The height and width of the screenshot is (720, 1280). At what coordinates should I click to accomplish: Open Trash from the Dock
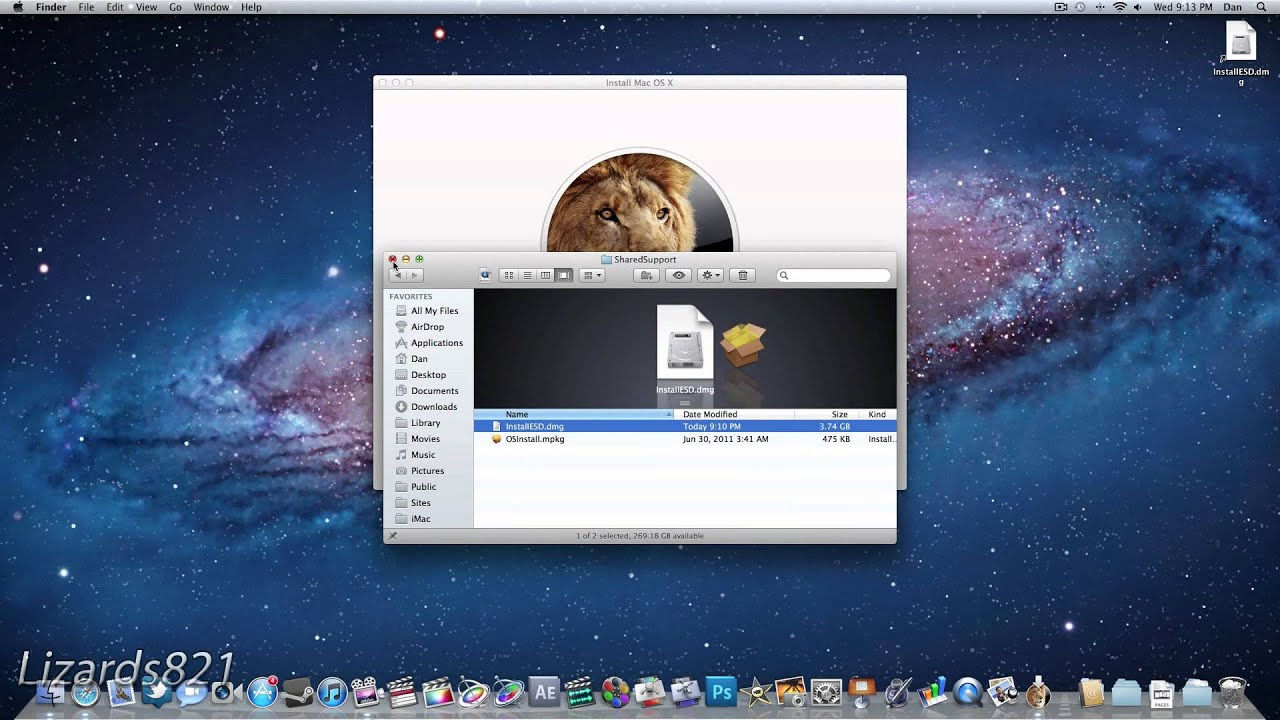1233,692
